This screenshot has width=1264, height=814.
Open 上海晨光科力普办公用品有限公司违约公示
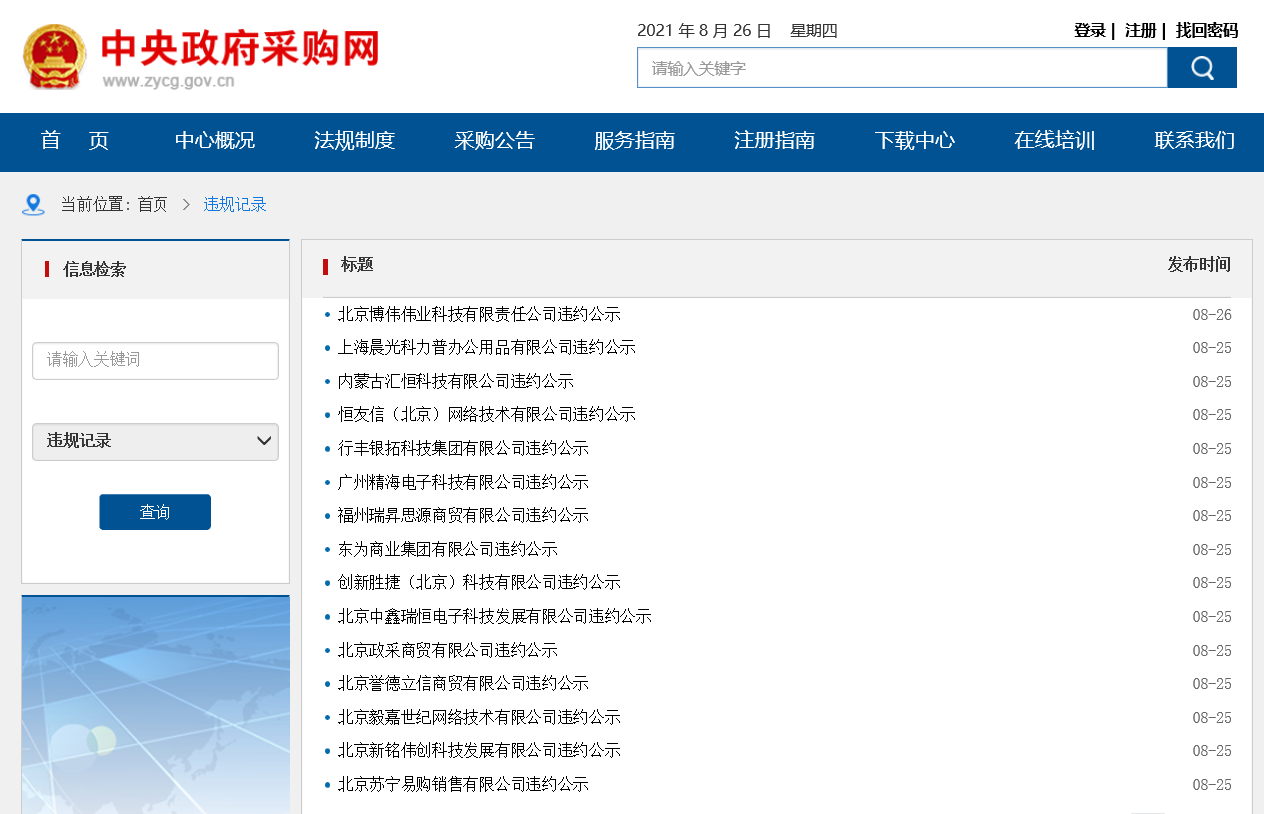(x=487, y=348)
